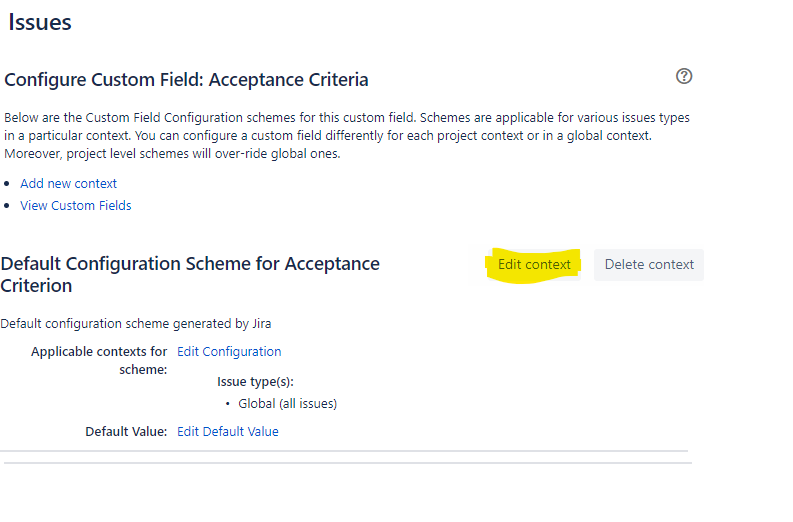
Task: Click the bullet beside View Custom Fields
Action: point(8,206)
